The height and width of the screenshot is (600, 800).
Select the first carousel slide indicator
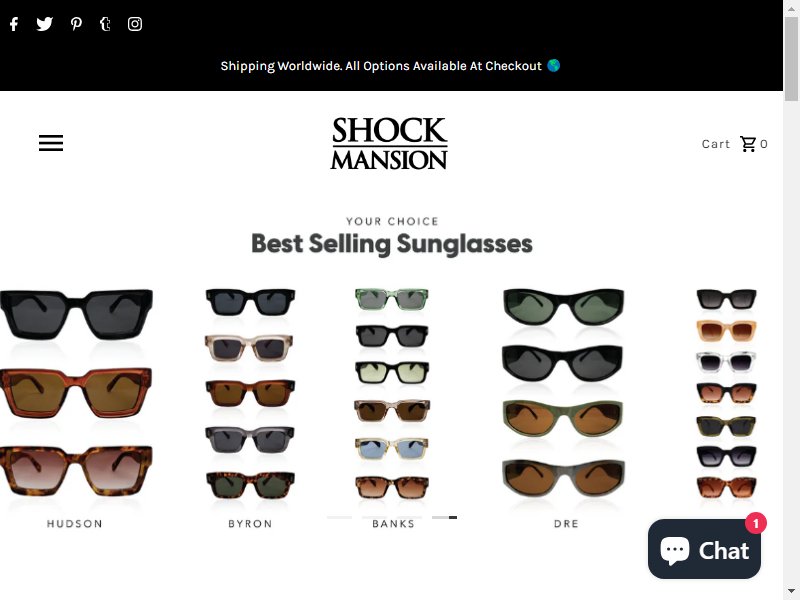tap(339, 517)
